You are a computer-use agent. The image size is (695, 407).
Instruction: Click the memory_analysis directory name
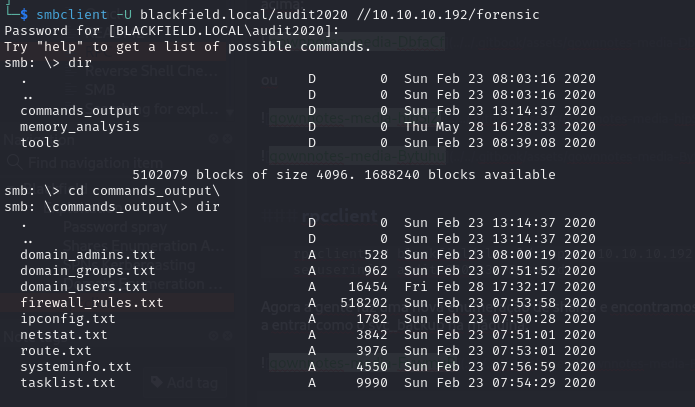click(x=80, y=127)
